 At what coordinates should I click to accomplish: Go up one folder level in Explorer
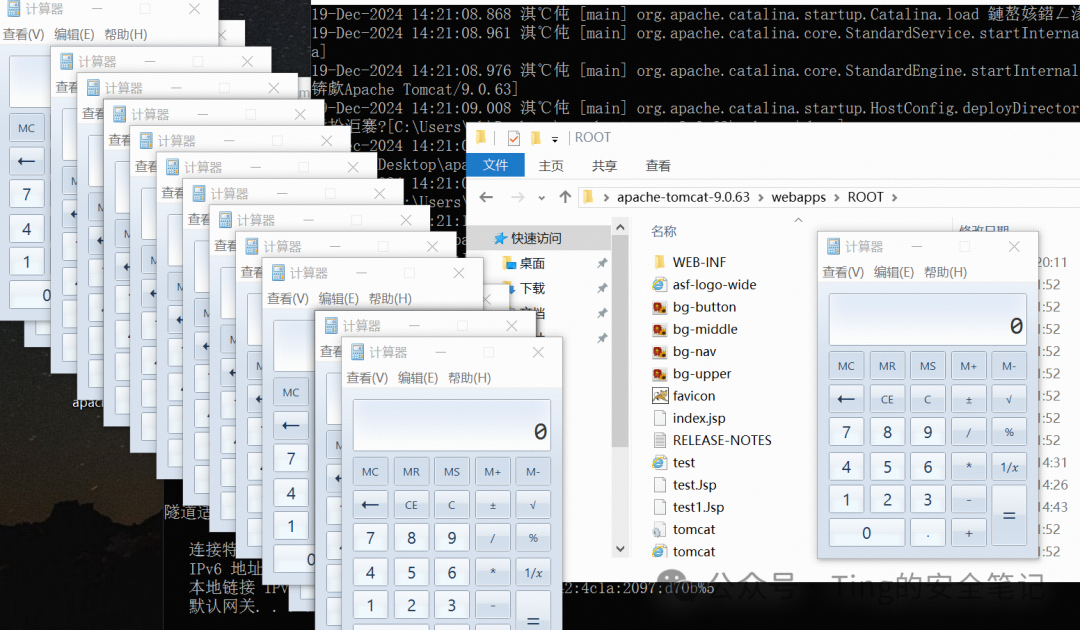click(x=565, y=197)
